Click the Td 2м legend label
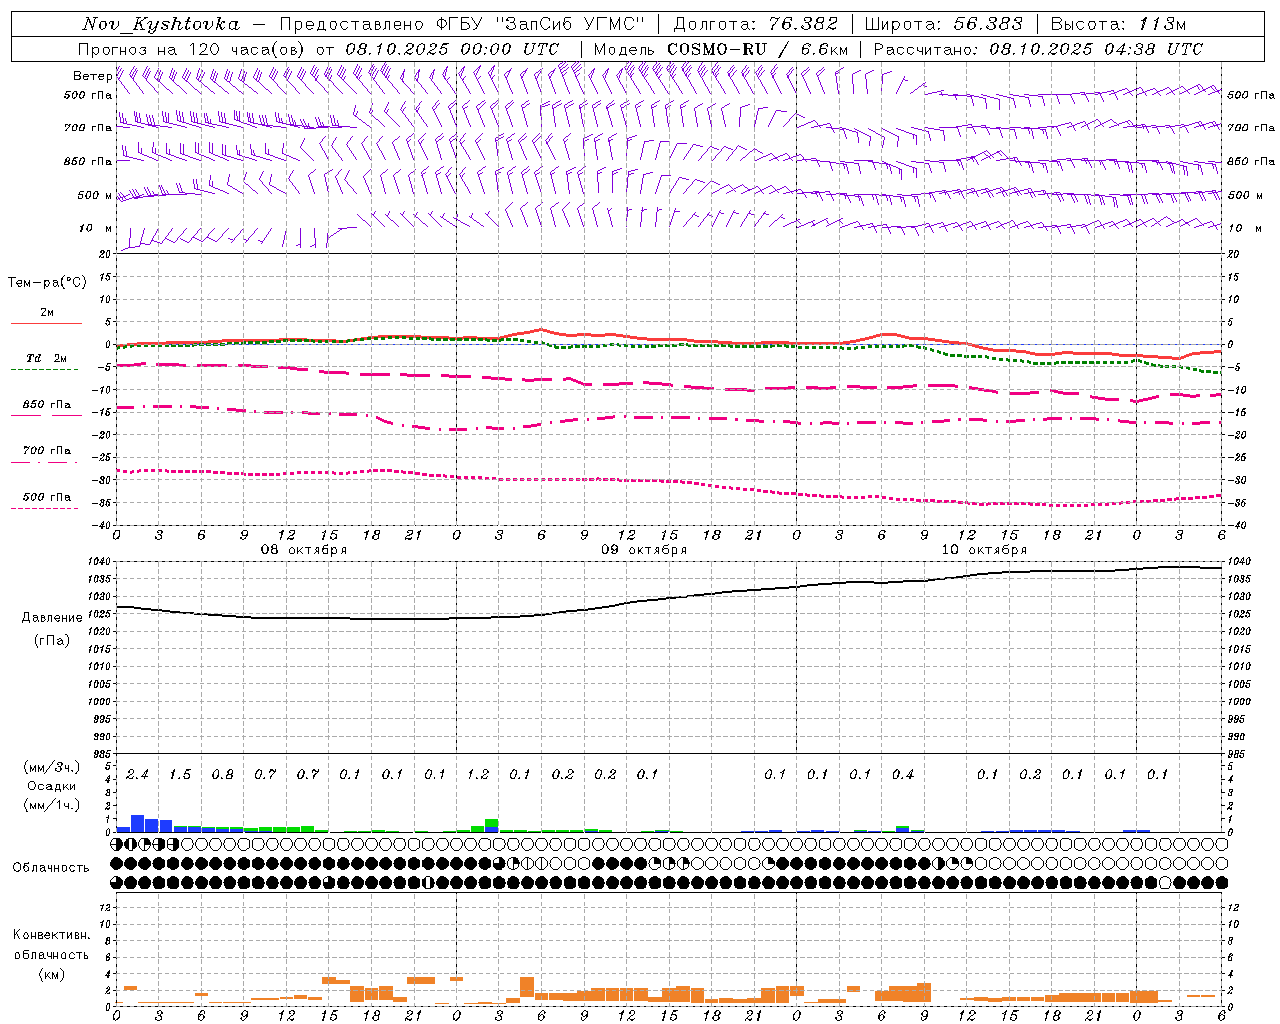This screenshot has width=1280, height=1024. click(x=46, y=358)
